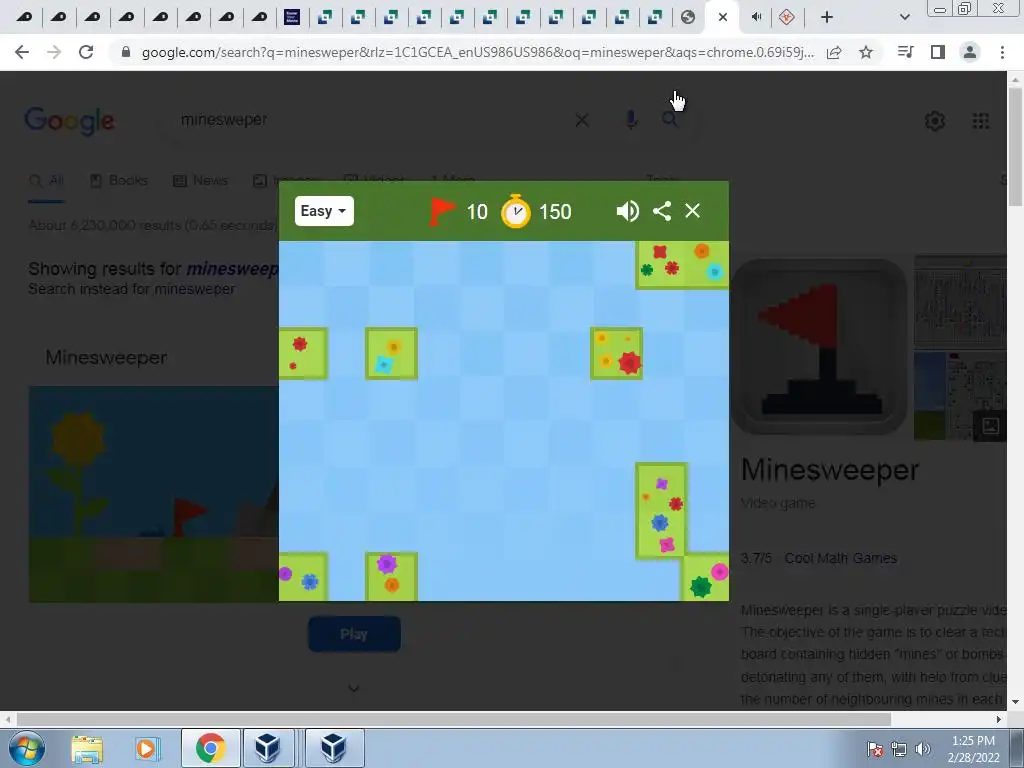Screen dimensions: 1024x768
Task: Open the clock showing 1:25 PM
Action: pos(973,749)
